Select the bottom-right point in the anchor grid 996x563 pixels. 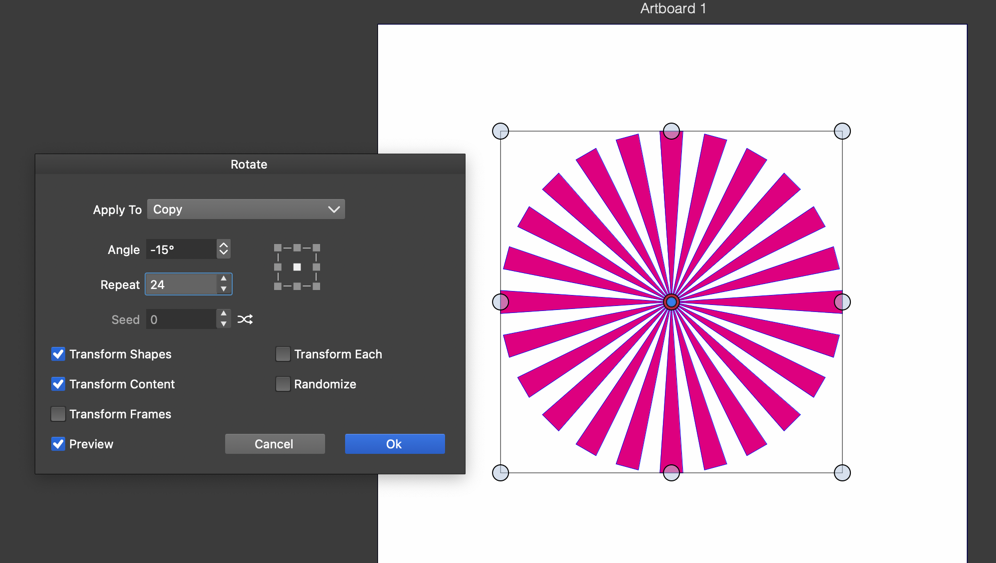click(316, 286)
